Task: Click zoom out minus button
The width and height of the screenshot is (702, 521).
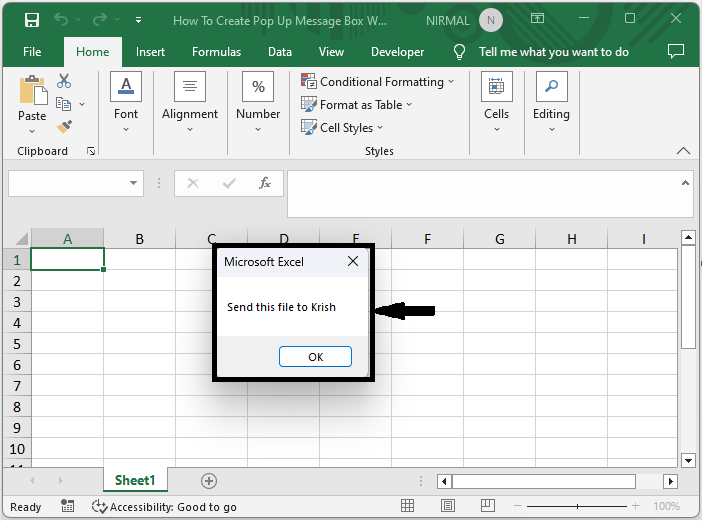Action: (518, 506)
